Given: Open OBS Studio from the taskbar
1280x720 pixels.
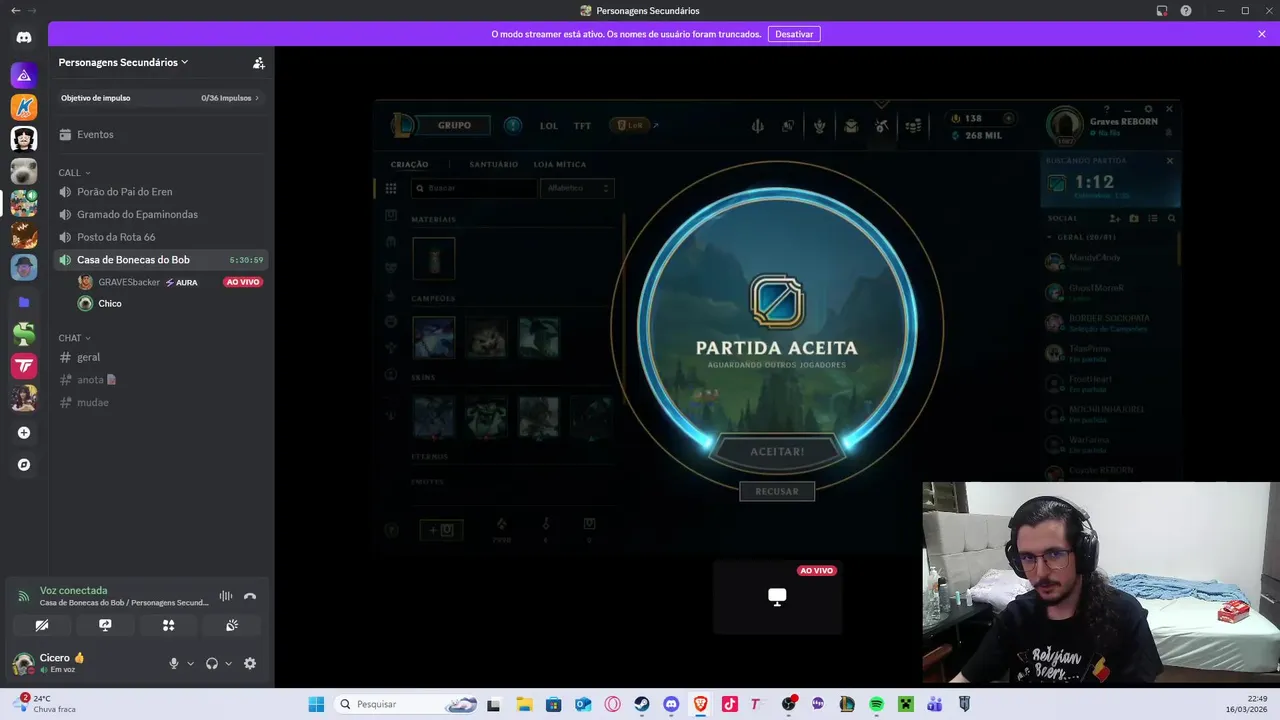Looking at the screenshot, I should click(x=788, y=704).
